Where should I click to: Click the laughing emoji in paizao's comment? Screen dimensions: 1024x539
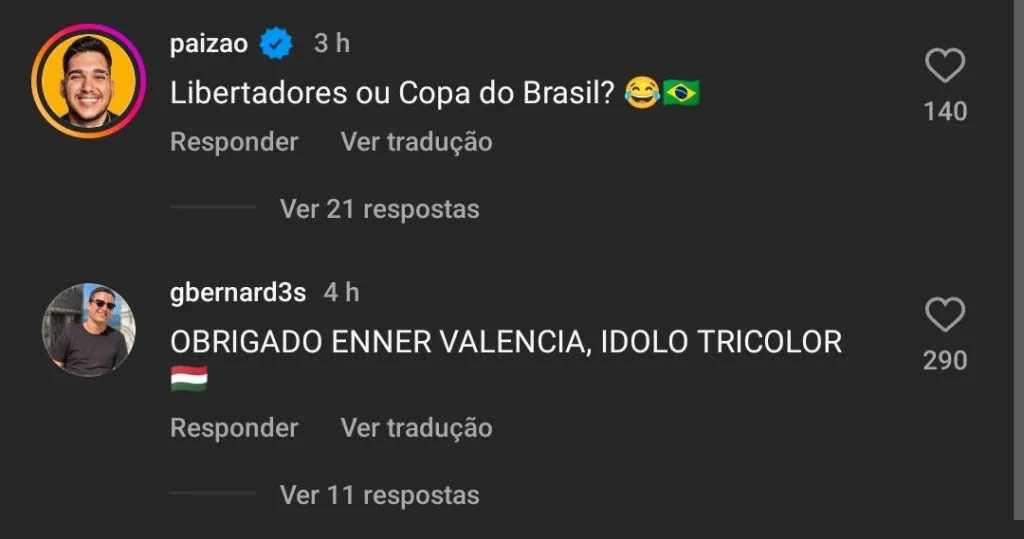point(642,93)
